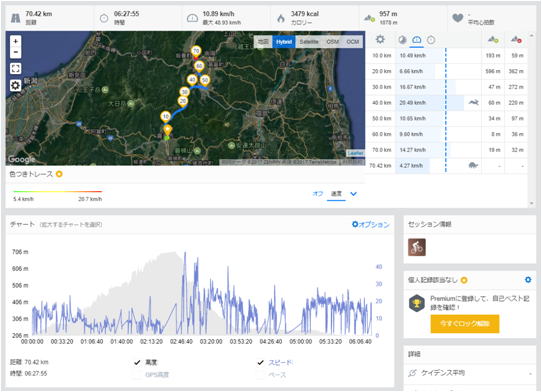Select the 70.42 km final split row
The height and width of the screenshot is (392, 542).
click(448, 166)
